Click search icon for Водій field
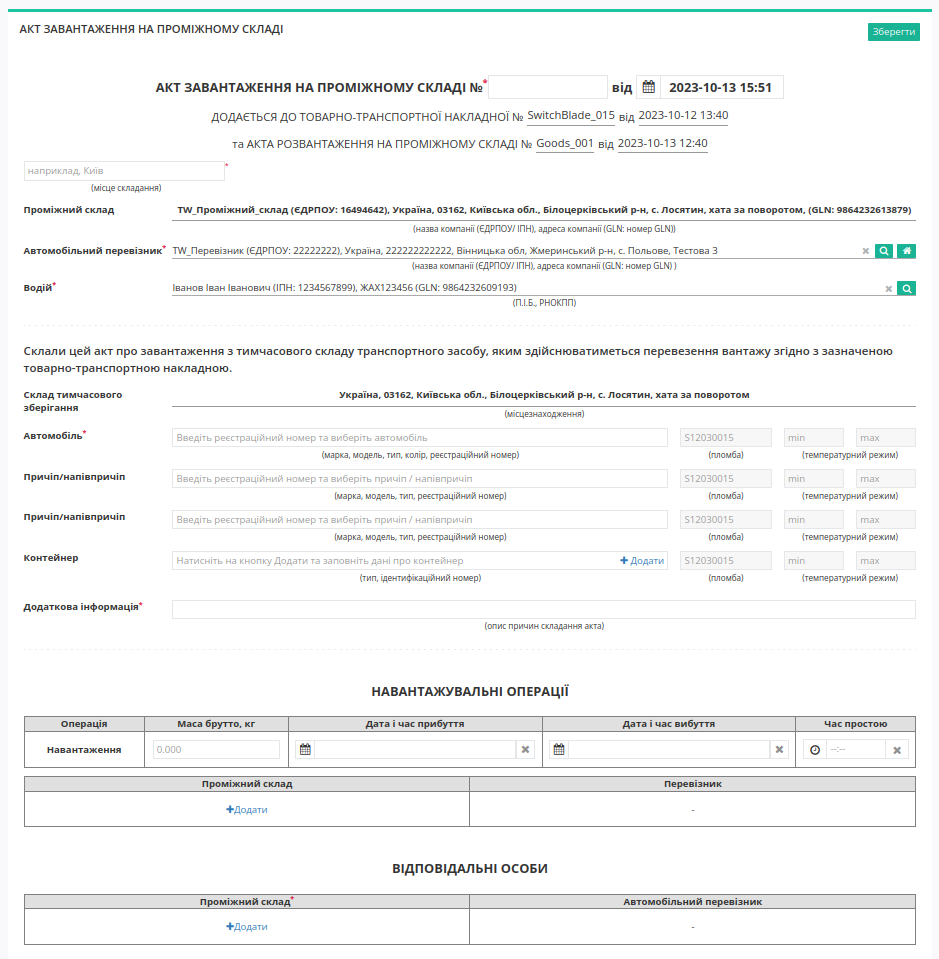Viewport: 939px width, 959px height. coord(907,288)
